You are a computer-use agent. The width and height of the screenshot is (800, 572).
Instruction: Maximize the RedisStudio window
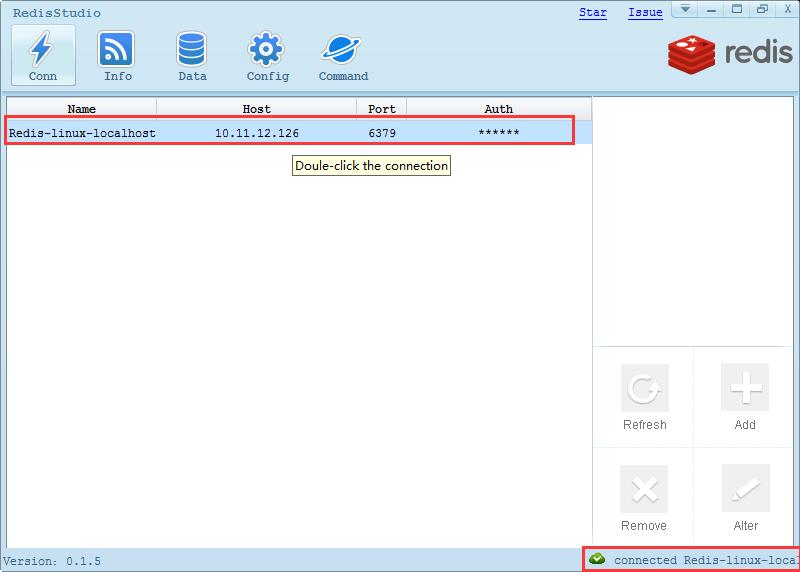(737, 9)
